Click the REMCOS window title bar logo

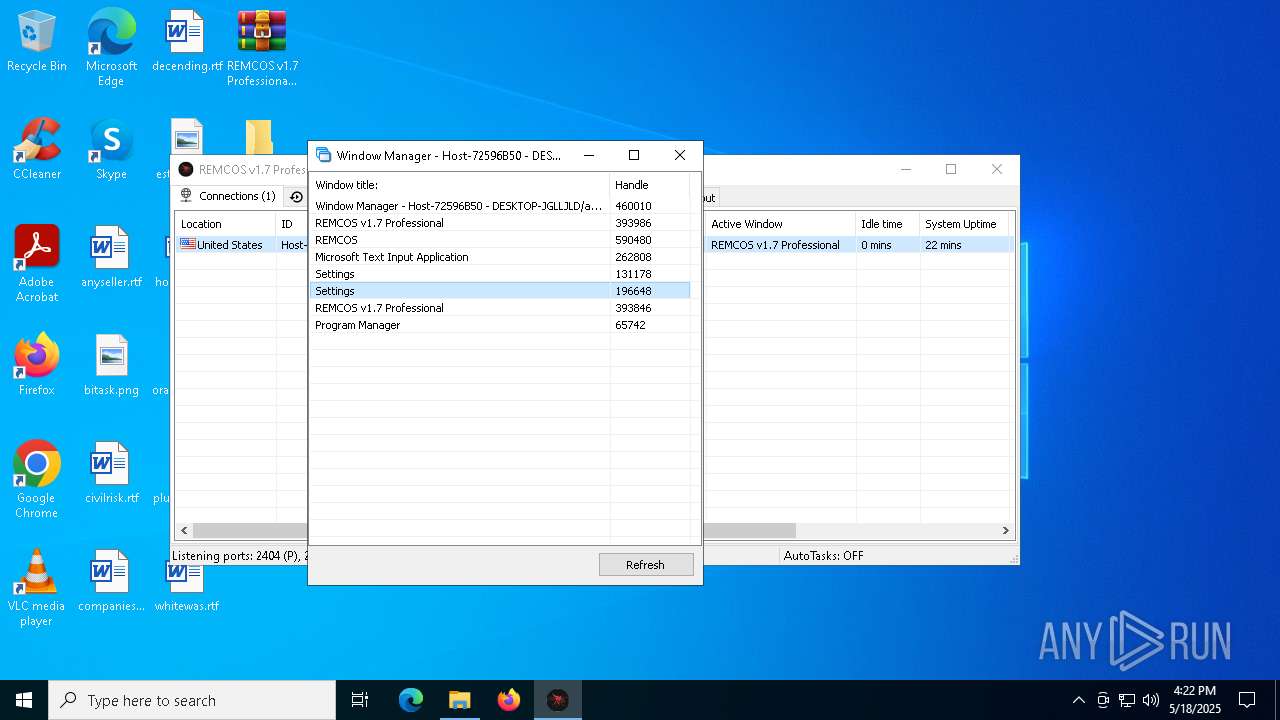click(186, 170)
